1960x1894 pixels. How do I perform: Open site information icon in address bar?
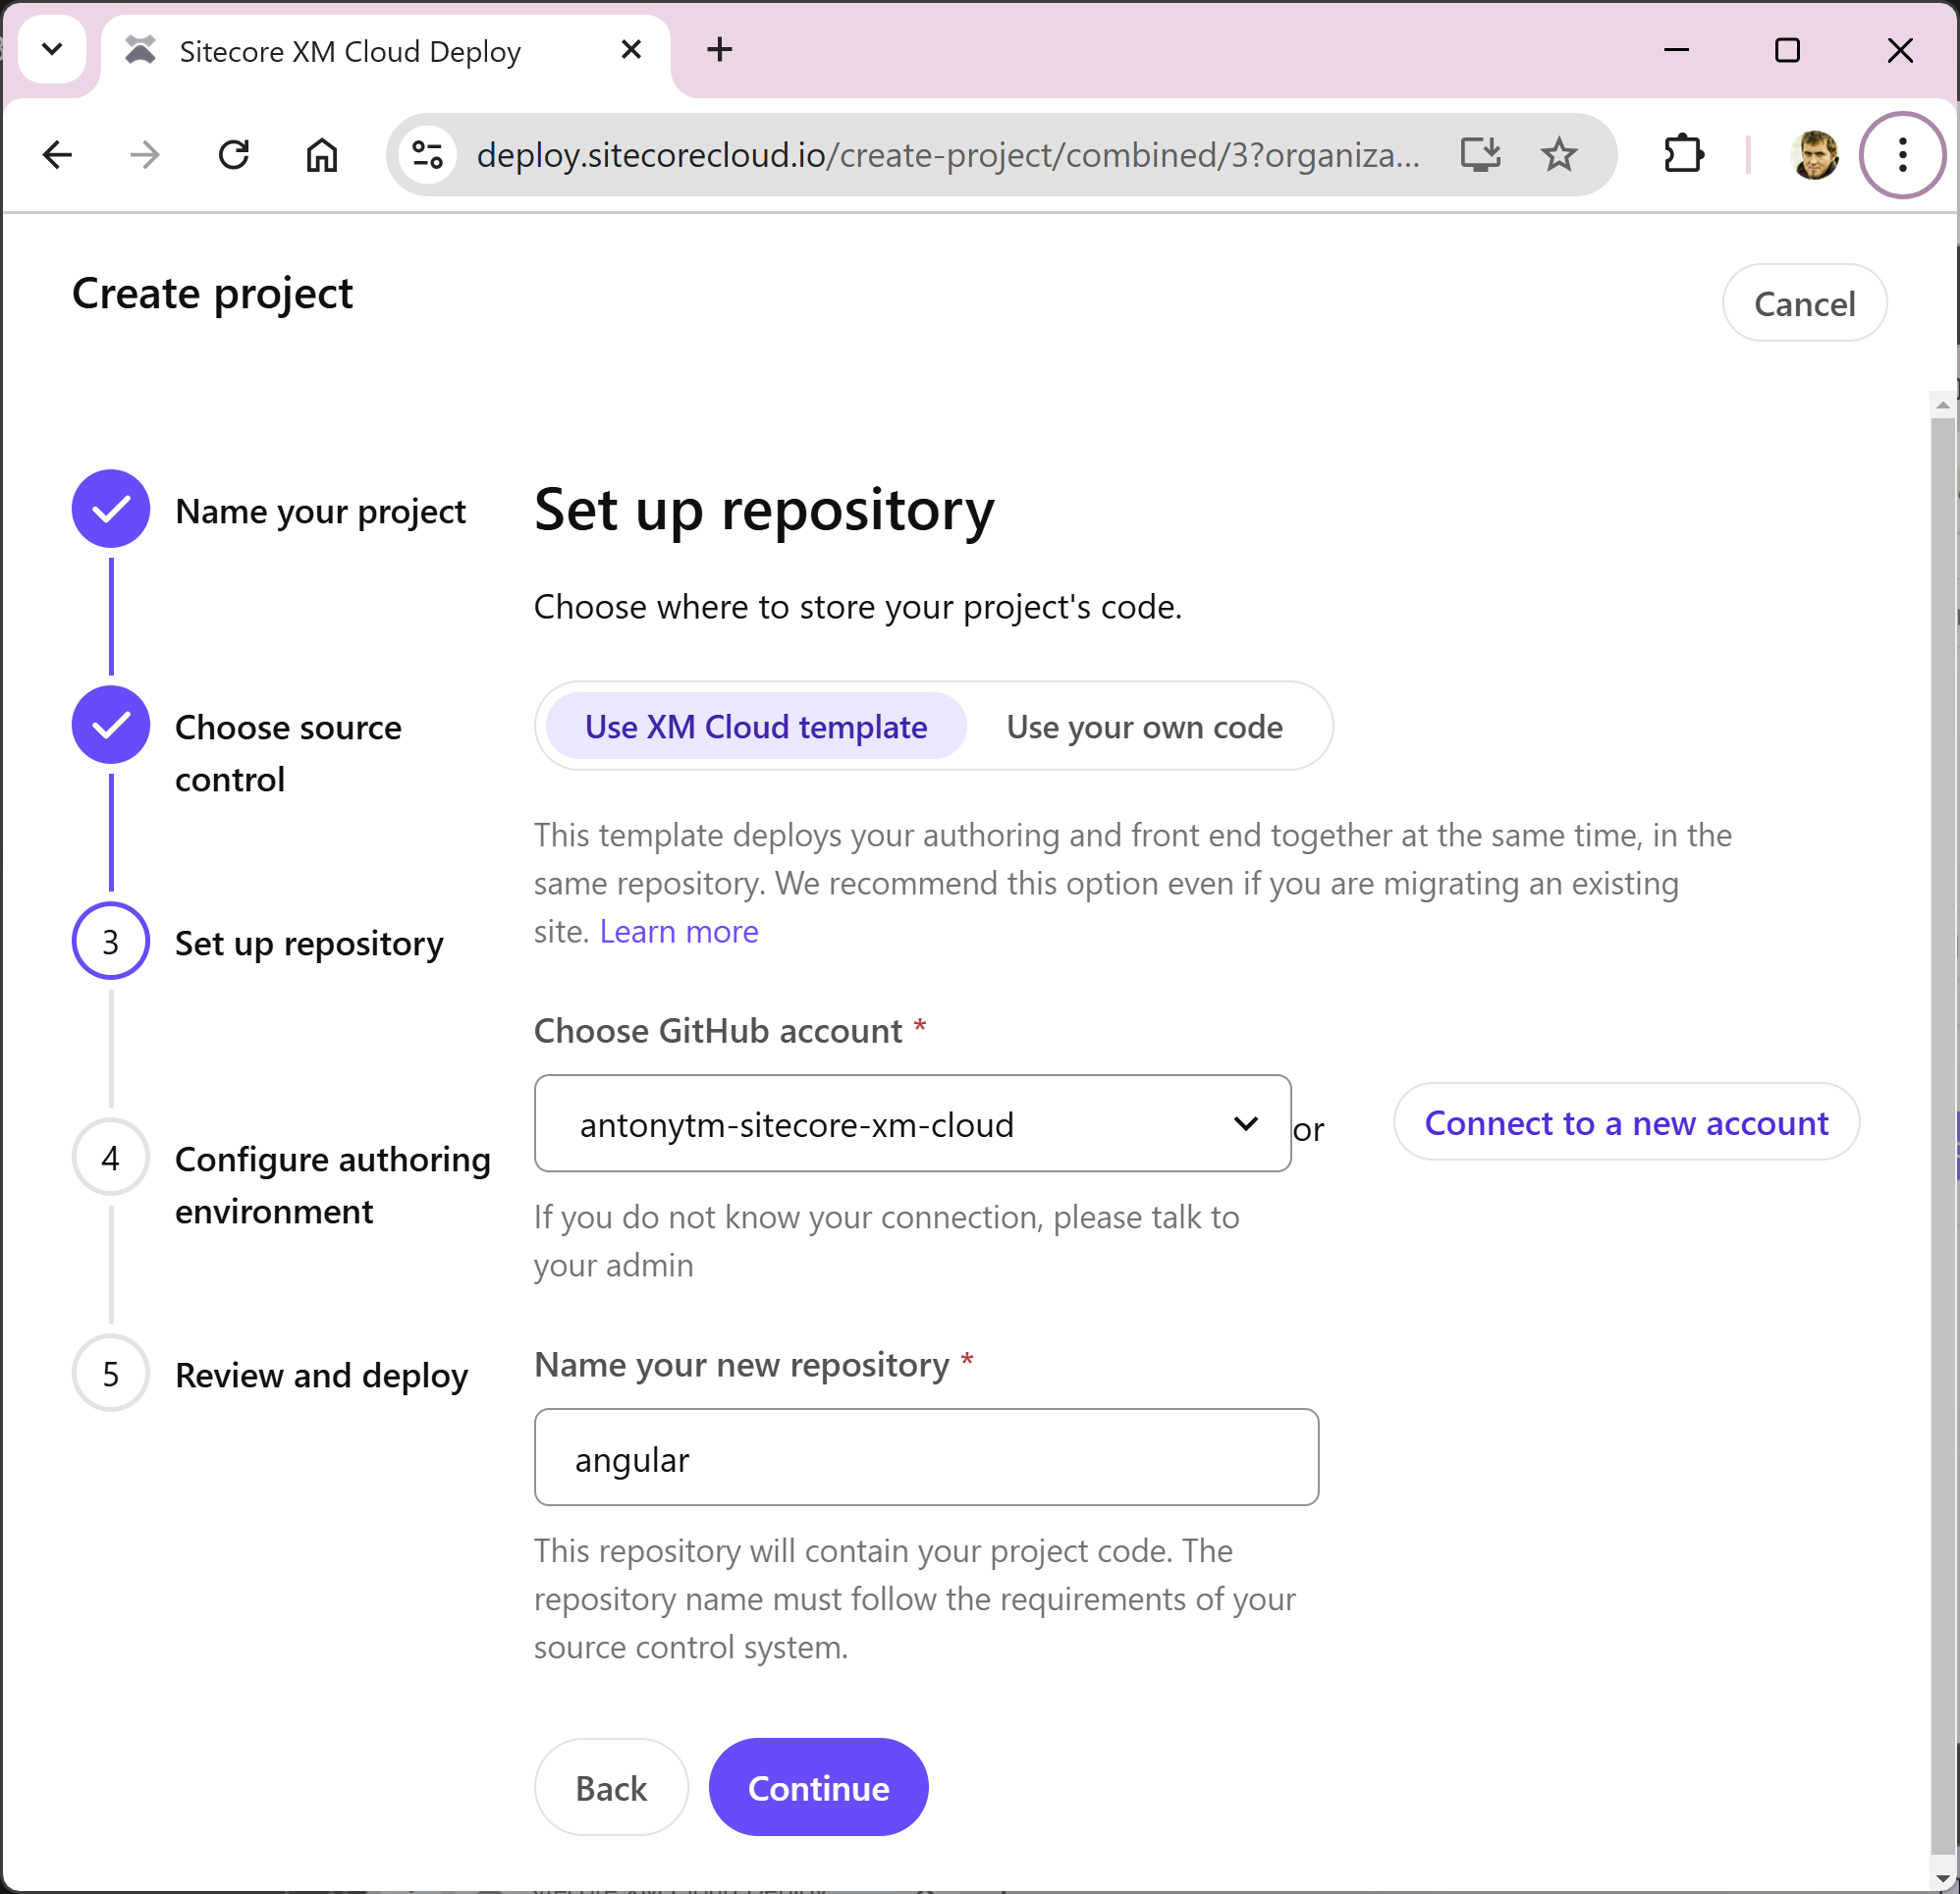click(x=428, y=155)
